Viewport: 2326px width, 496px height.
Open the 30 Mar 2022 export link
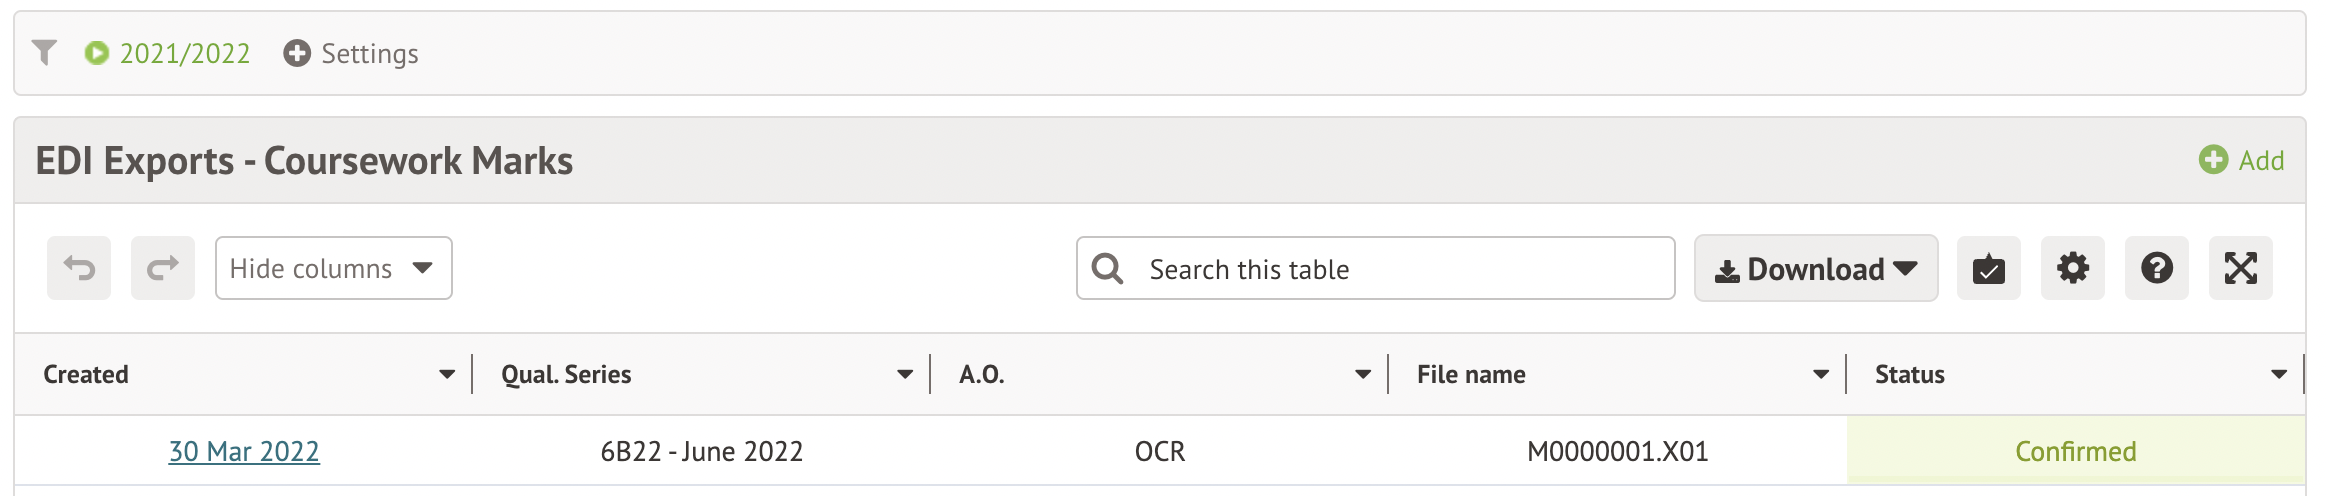tap(244, 451)
